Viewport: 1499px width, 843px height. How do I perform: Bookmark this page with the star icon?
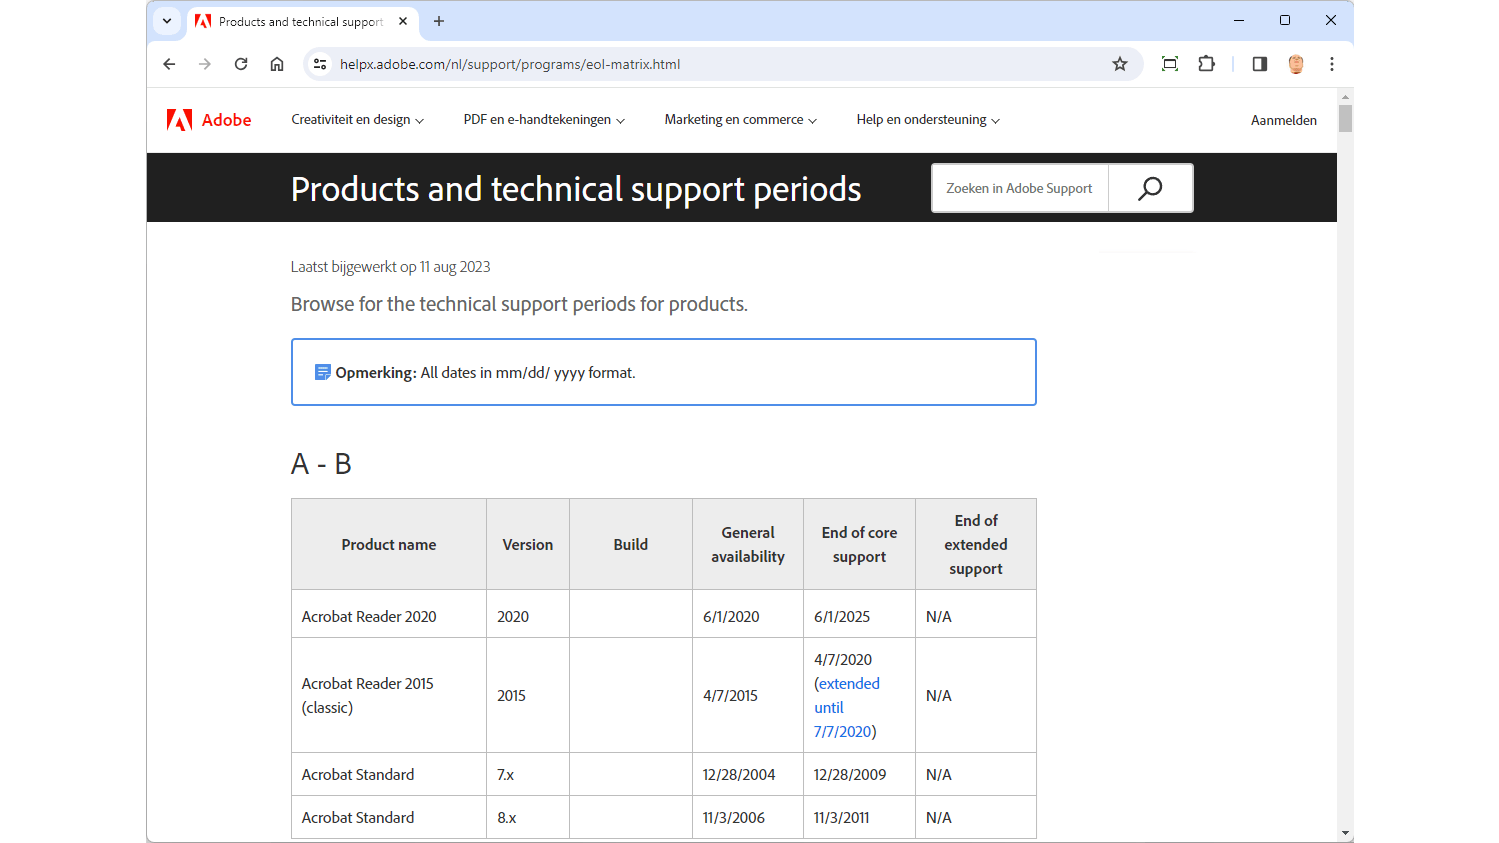coord(1120,64)
